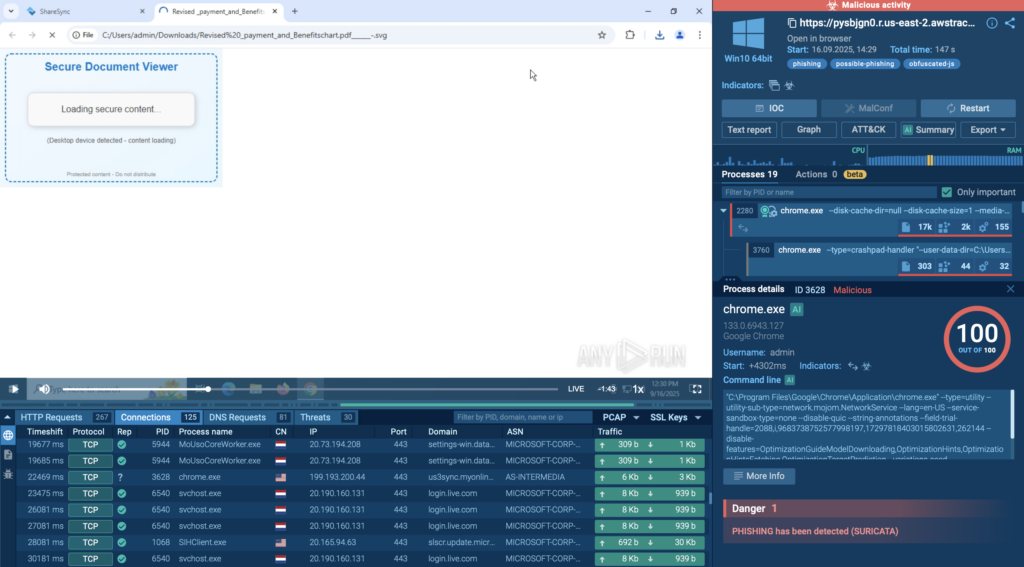Screen dimensions: 1024x567
Task: Click the Filter by PID, domain, name field
Action: point(522,417)
